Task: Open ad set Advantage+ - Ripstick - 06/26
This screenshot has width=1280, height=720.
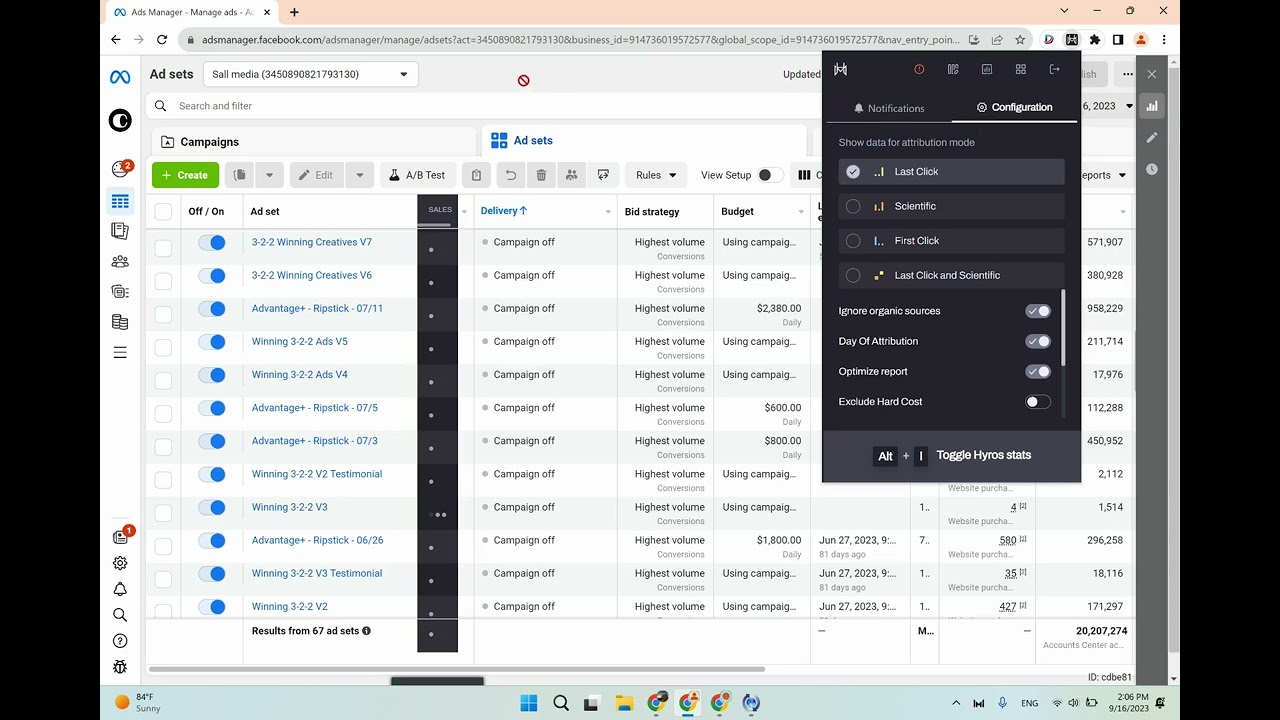Action: click(317, 540)
